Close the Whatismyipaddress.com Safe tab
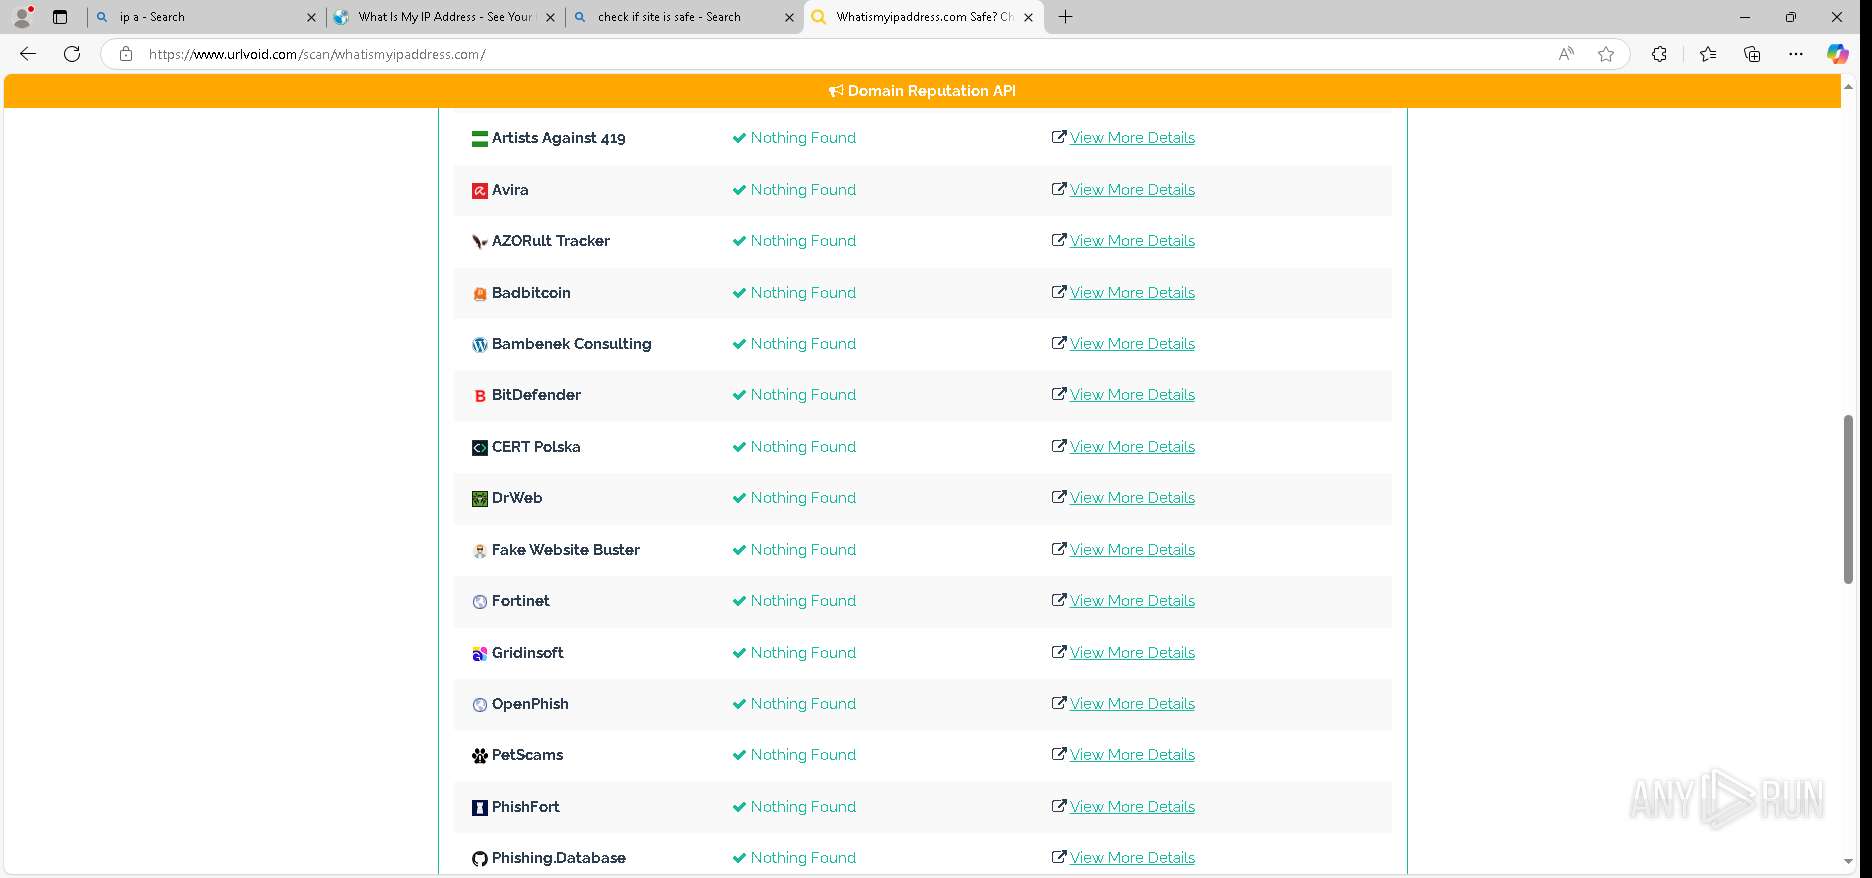The image size is (1872, 878). 1028,17
